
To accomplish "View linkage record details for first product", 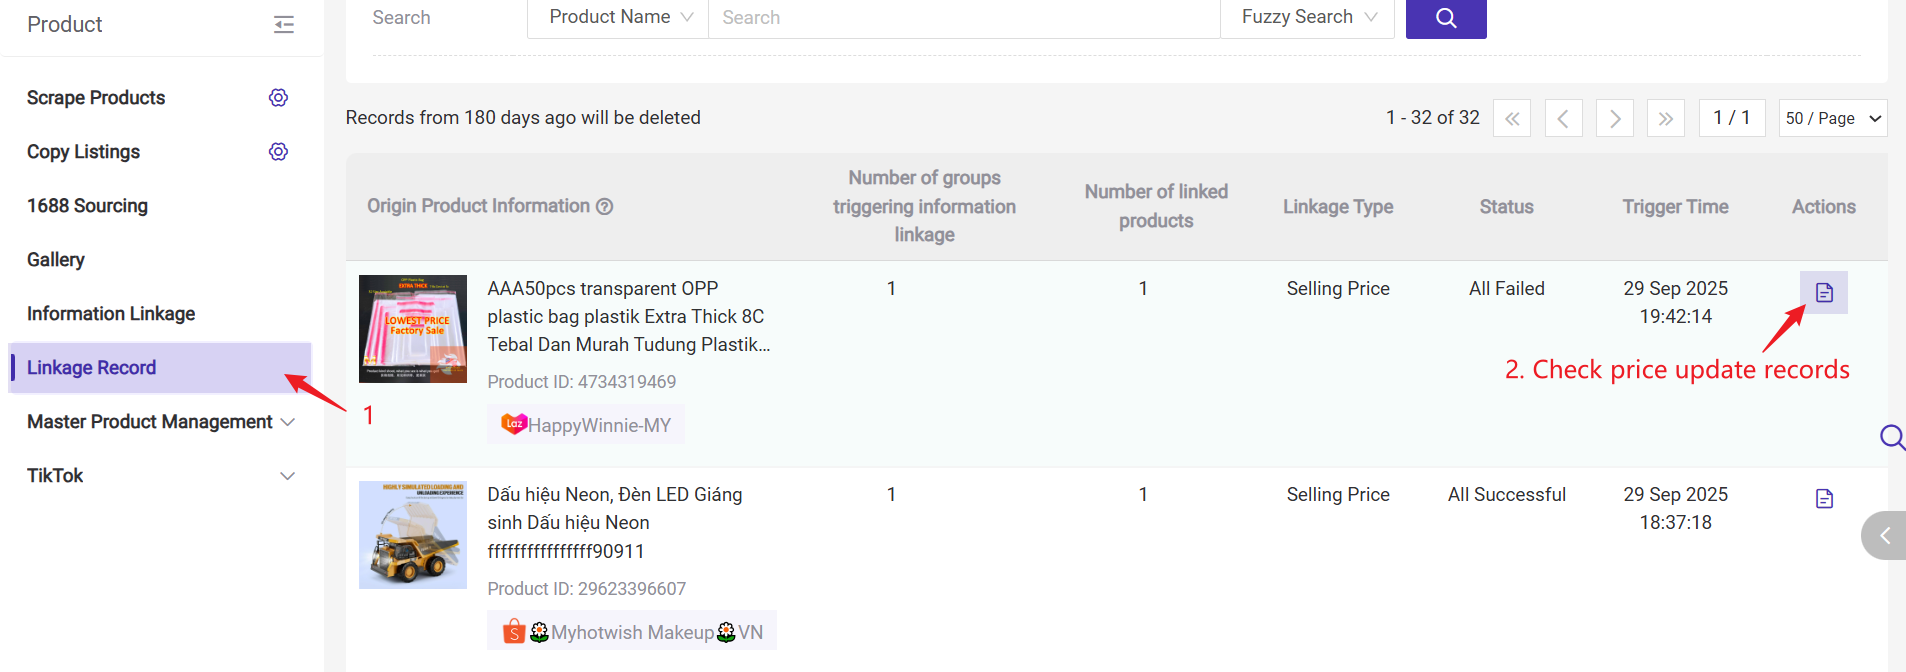I will point(1823,293).
